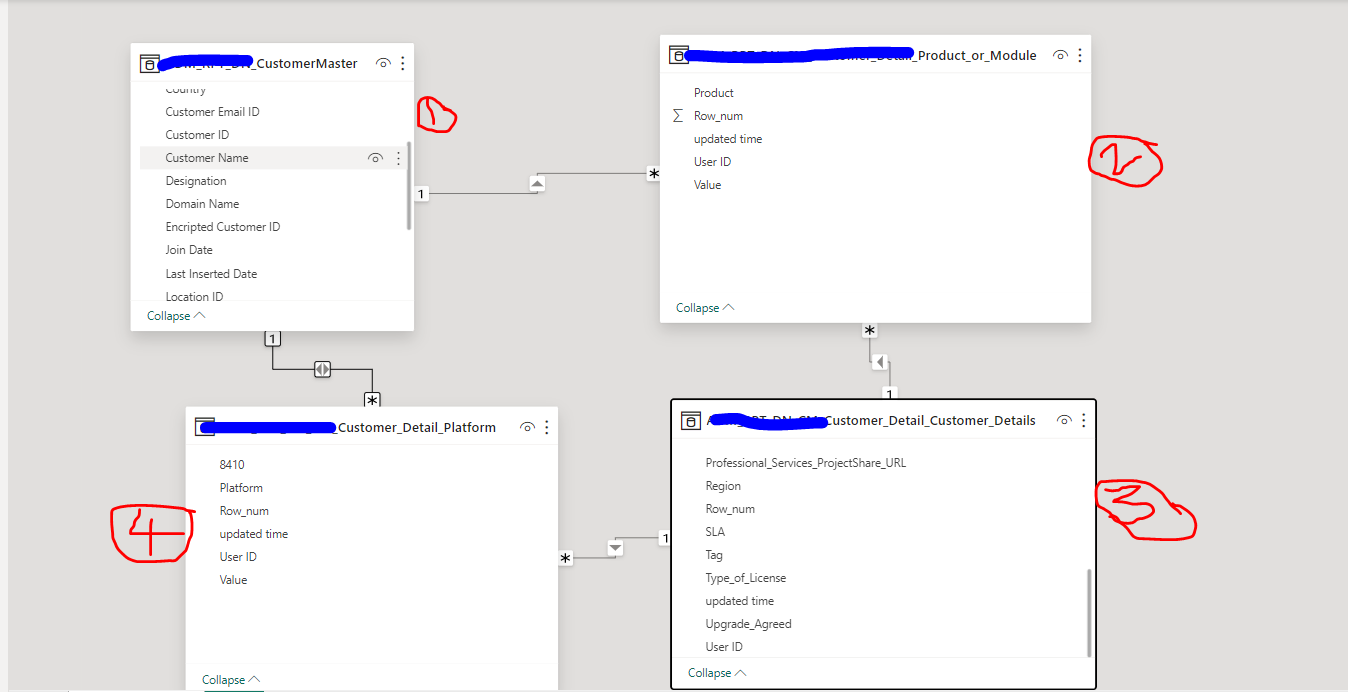The width and height of the screenshot is (1348, 692).
Task: Collapse the Product_or_Module table
Action: [x=705, y=307]
